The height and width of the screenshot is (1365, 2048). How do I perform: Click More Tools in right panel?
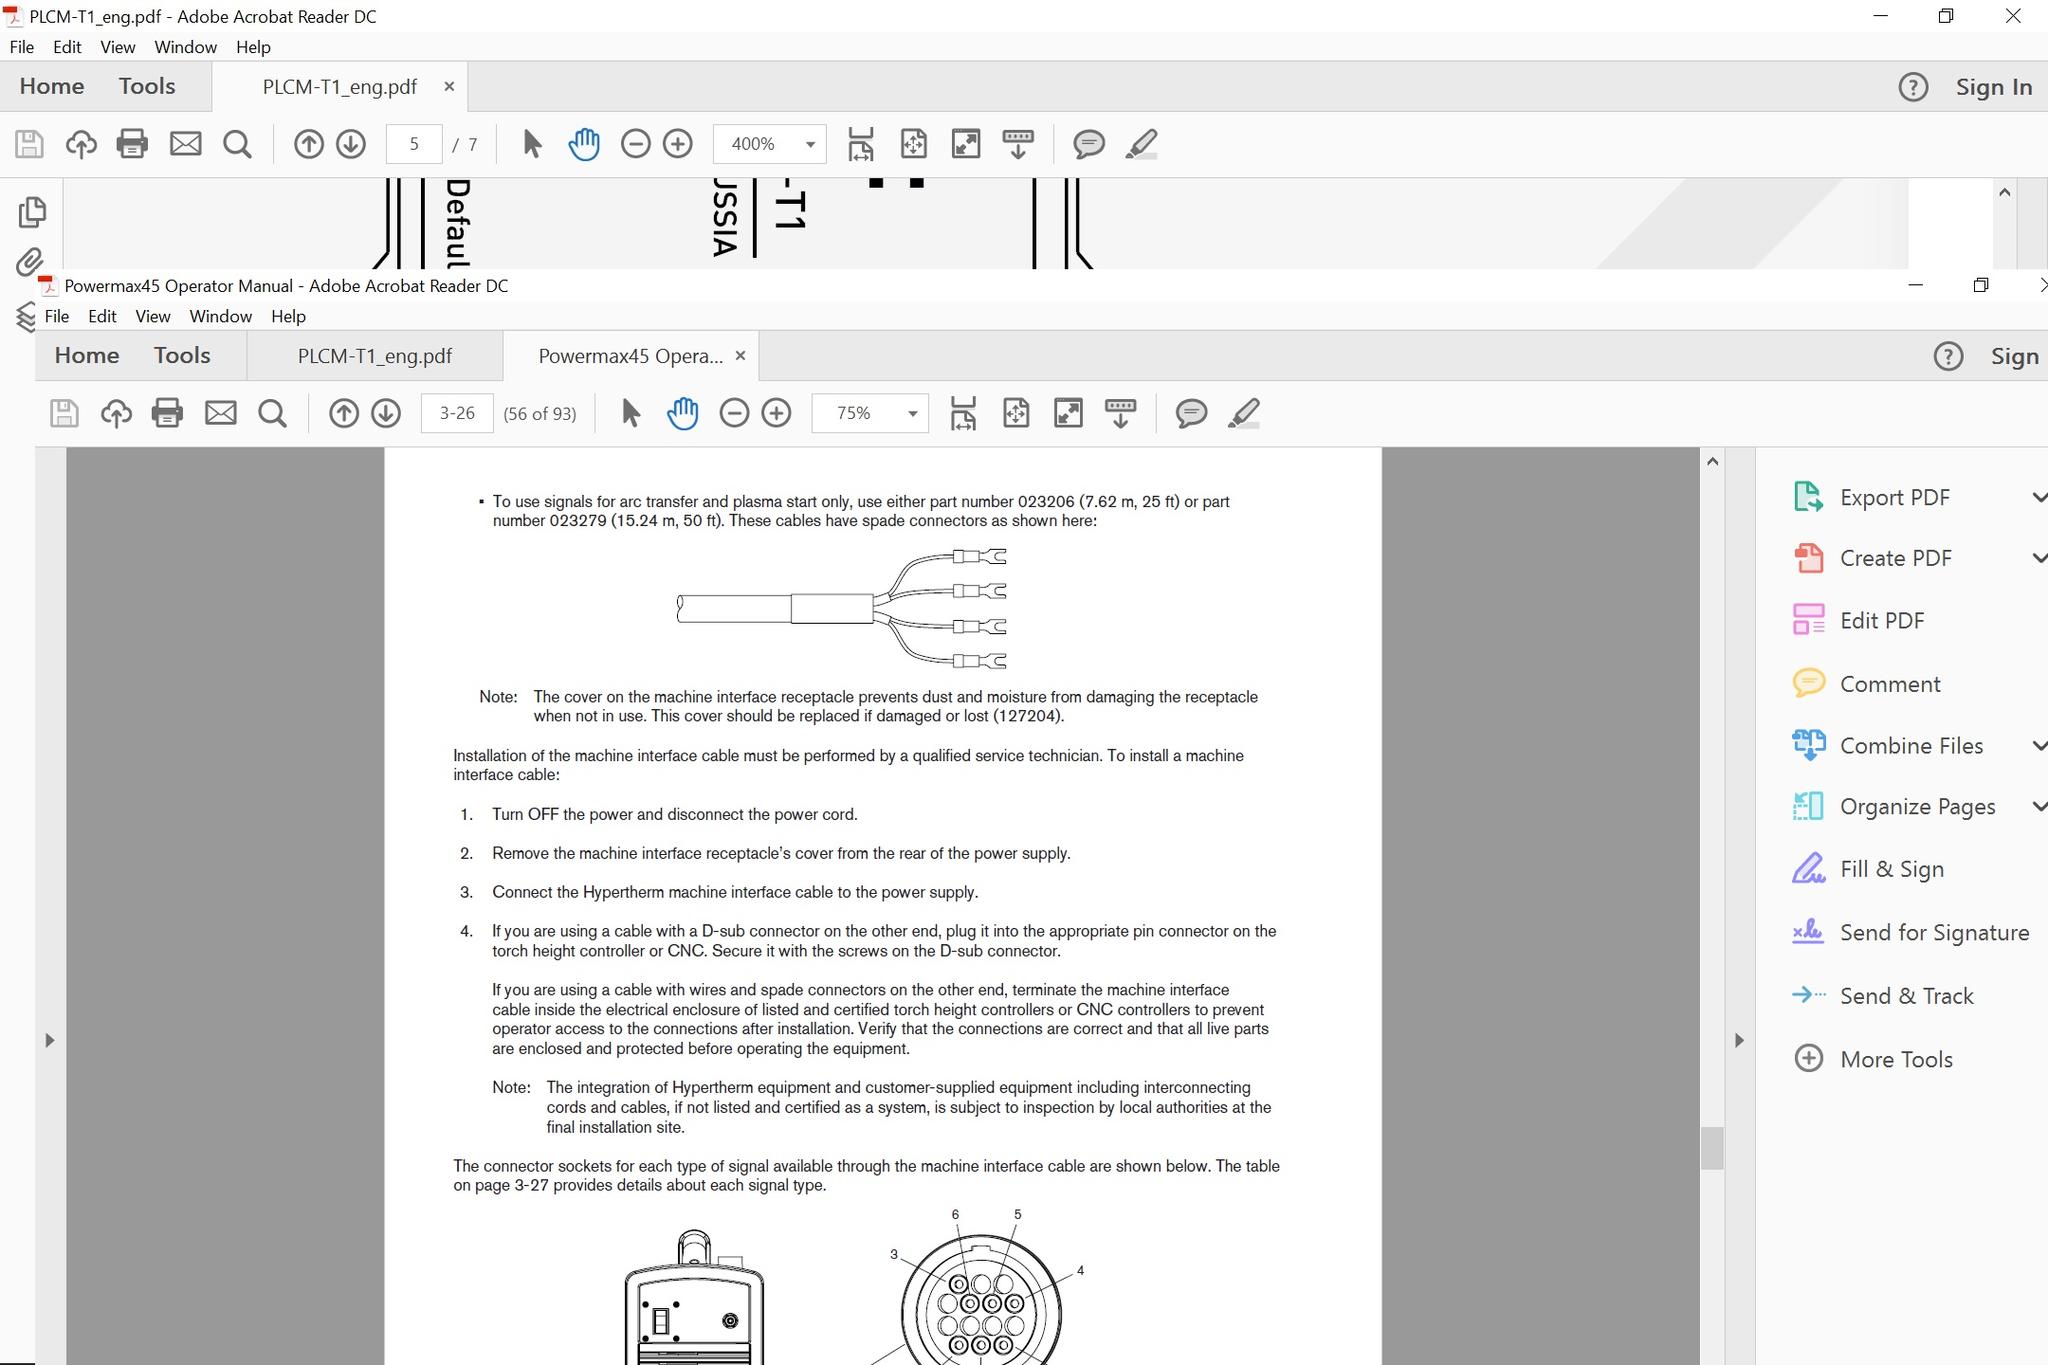tap(1895, 1059)
